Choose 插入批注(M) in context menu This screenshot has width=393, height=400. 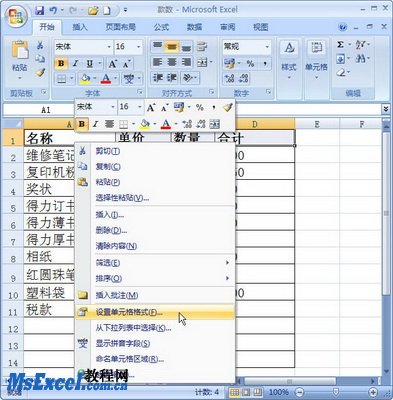coord(155,295)
